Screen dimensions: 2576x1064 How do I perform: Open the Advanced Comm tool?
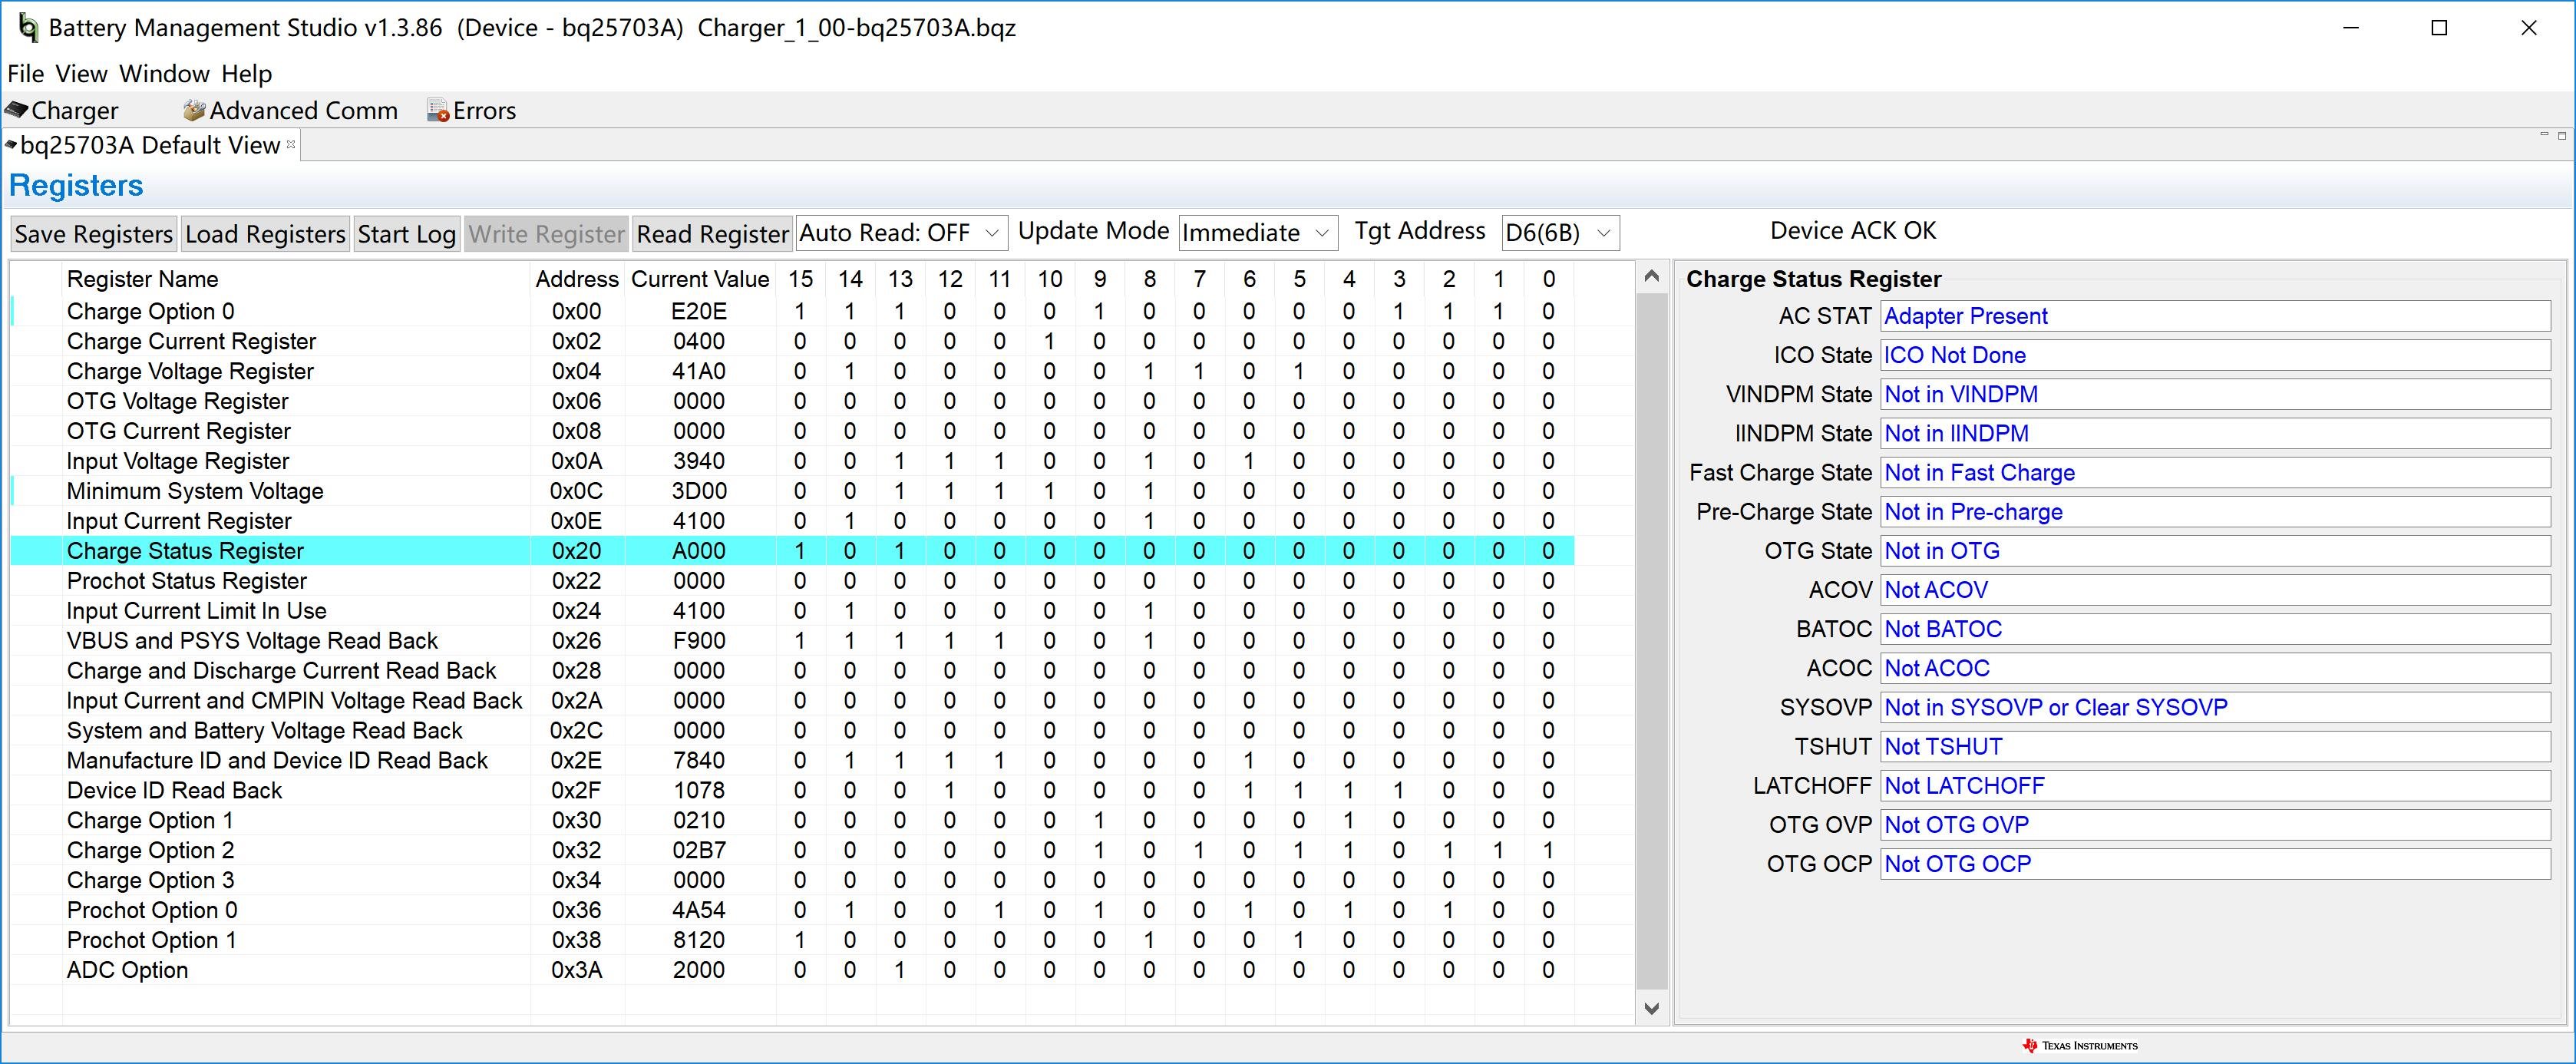pos(290,110)
